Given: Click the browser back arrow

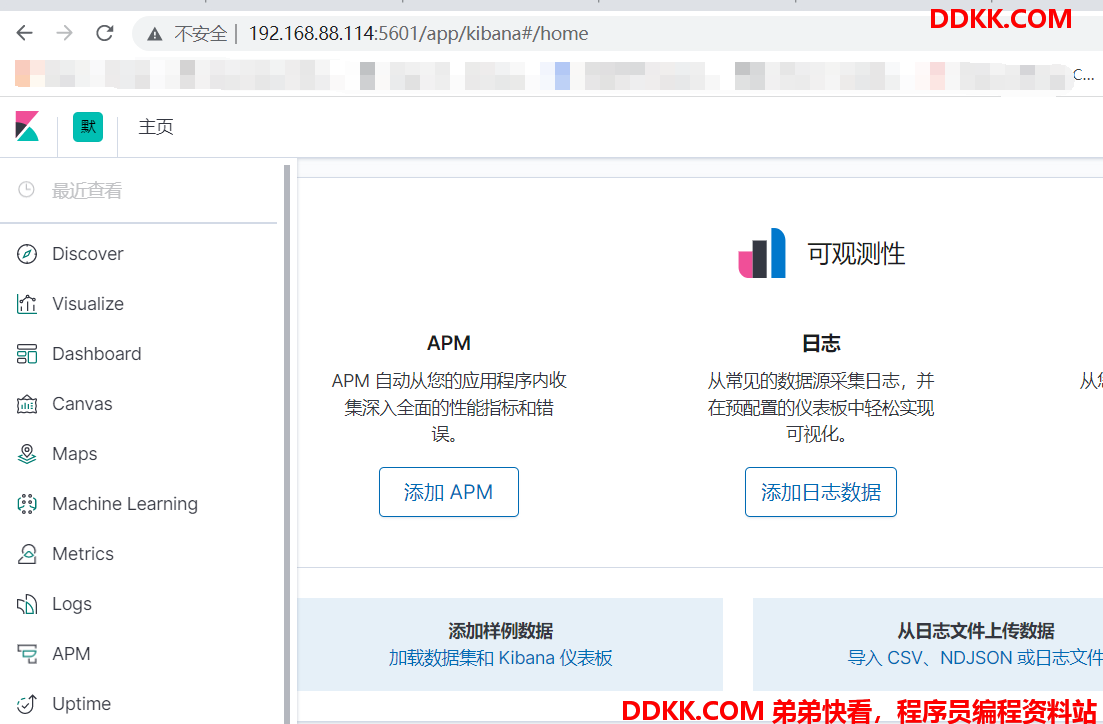Looking at the screenshot, I should point(25,33).
